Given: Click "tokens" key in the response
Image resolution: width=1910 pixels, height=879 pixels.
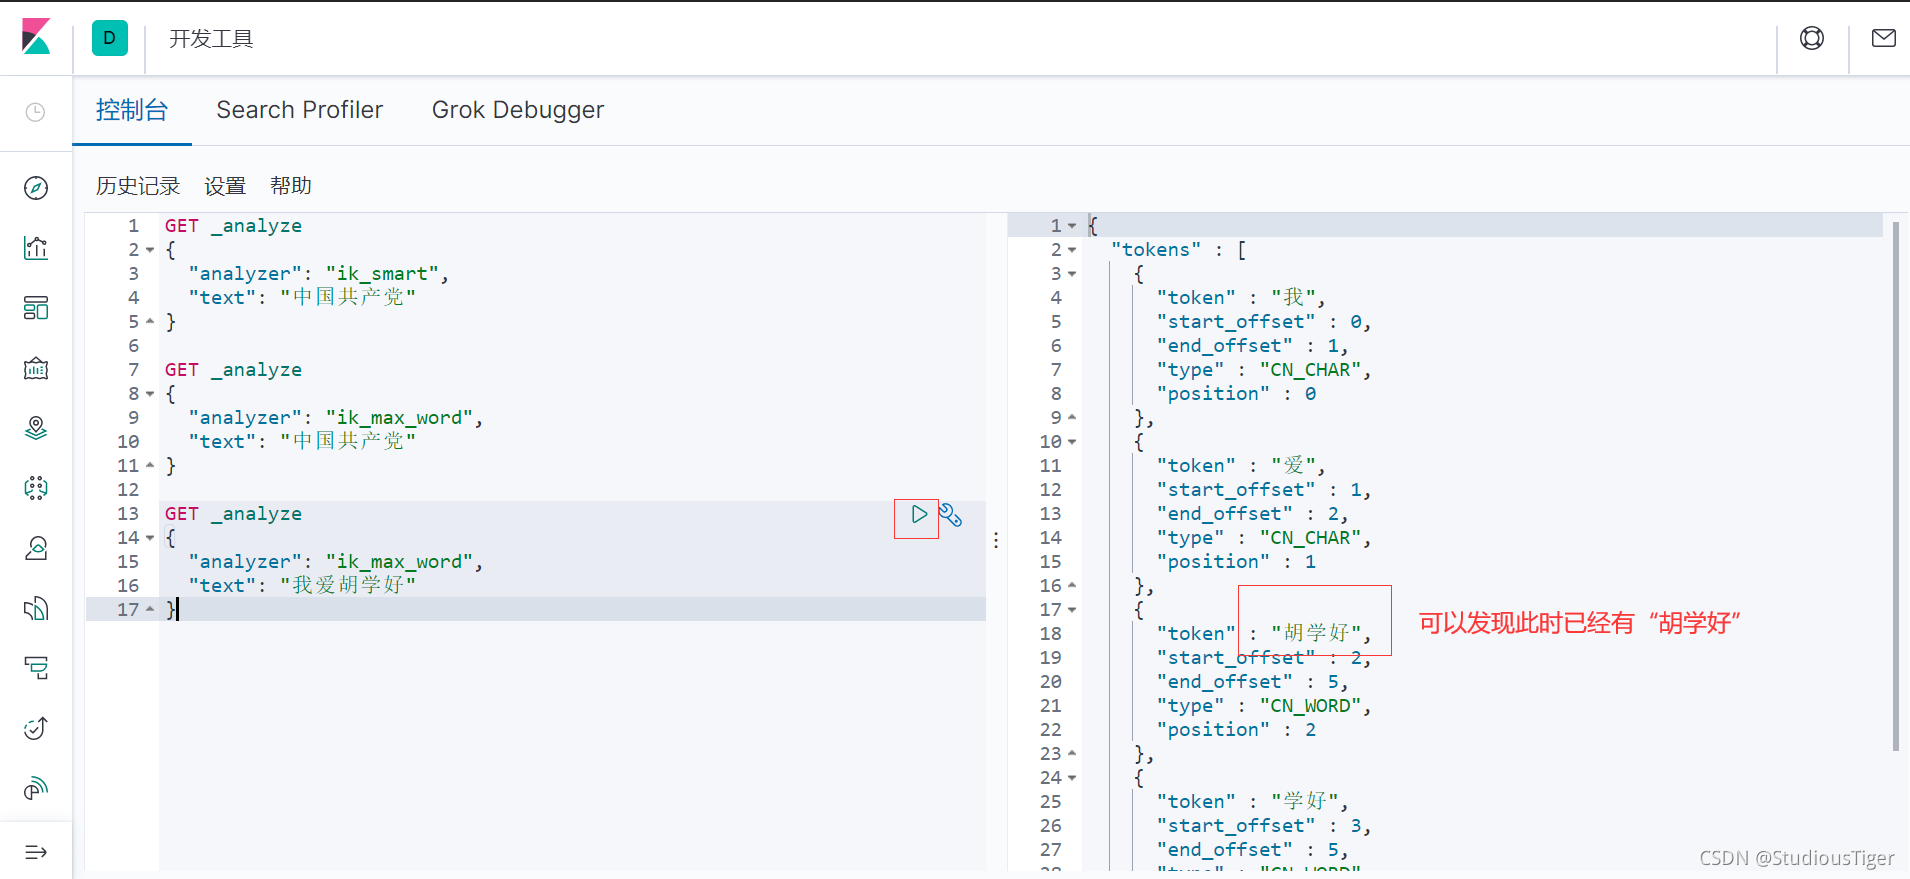Looking at the screenshot, I should click(x=1156, y=250).
